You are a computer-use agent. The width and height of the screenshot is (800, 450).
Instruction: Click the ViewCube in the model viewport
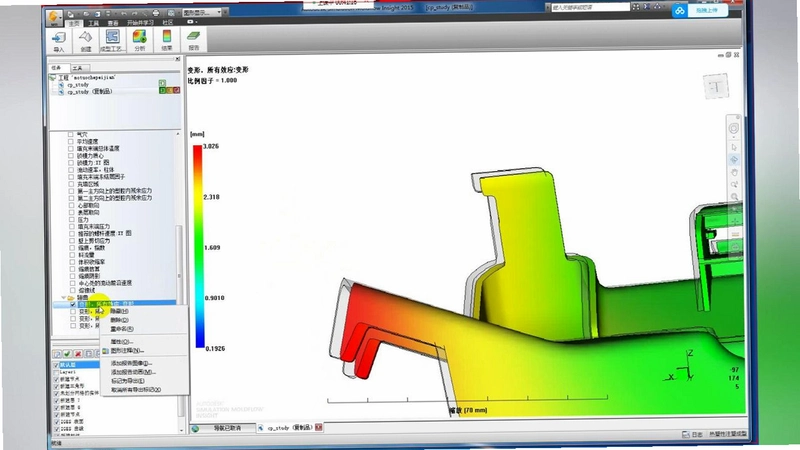716,87
